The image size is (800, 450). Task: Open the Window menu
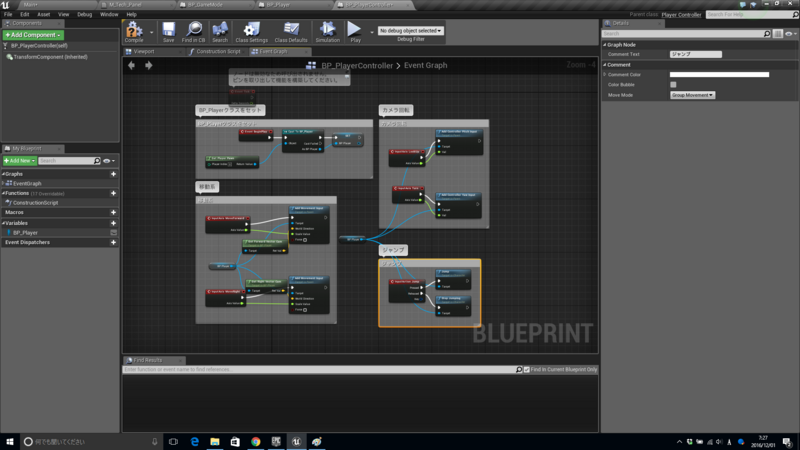[x=109, y=14]
